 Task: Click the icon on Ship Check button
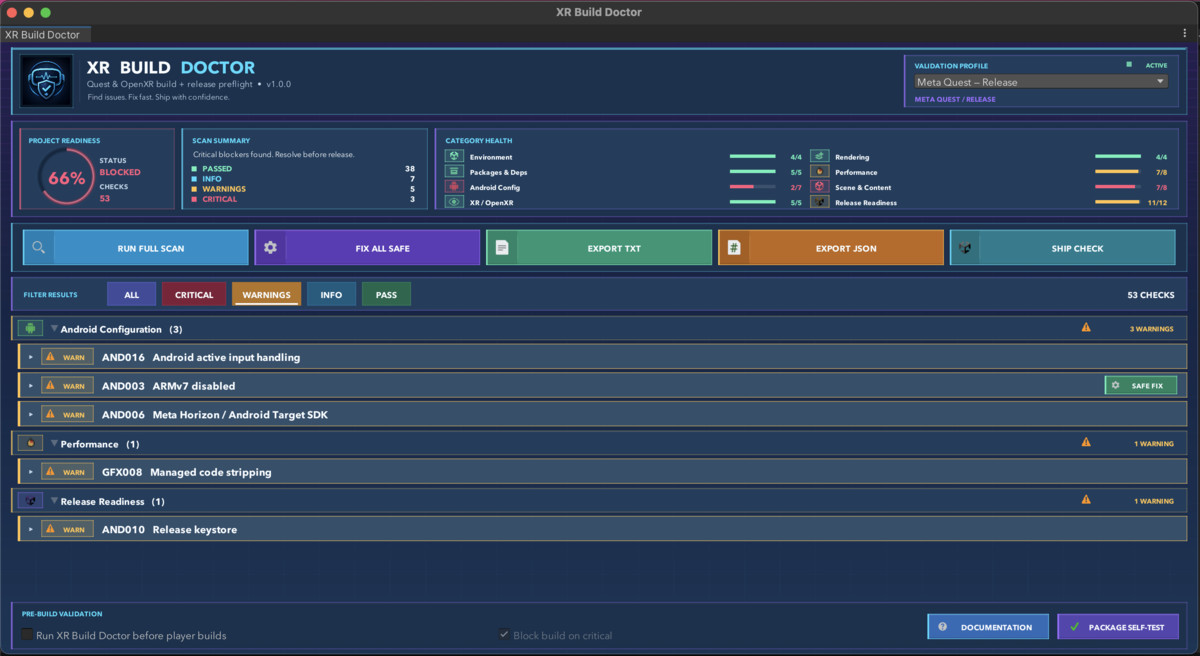pos(965,248)
